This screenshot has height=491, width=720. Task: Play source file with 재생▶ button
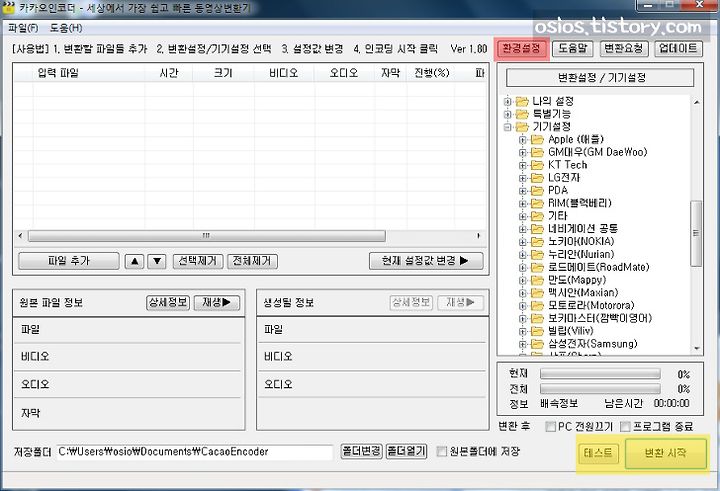[217, 302]
